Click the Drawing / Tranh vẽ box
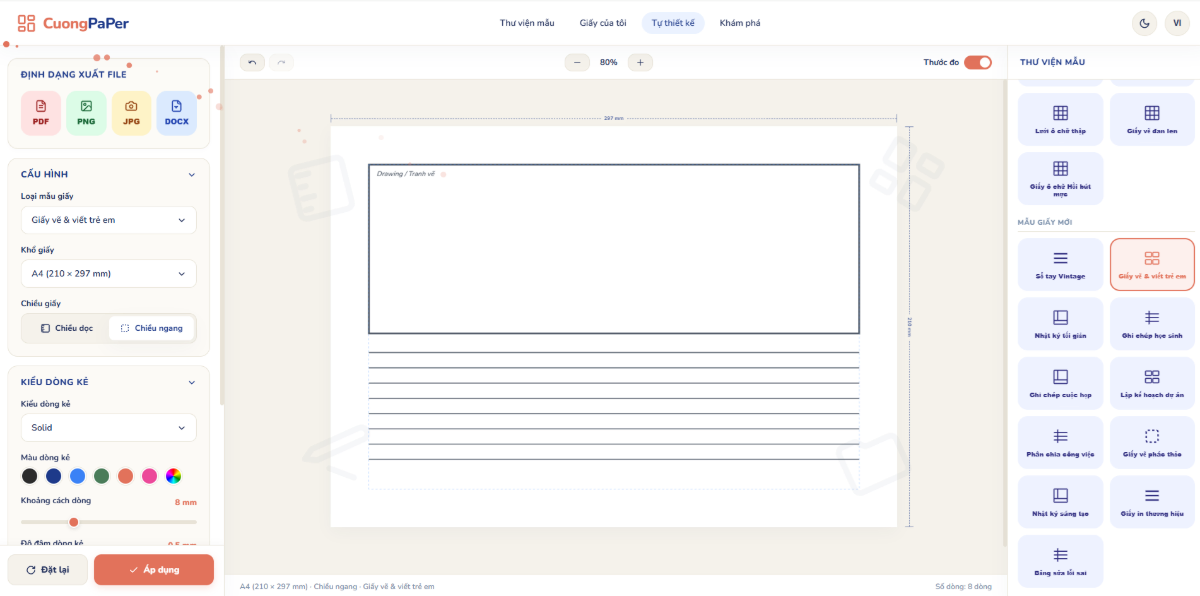 [614, 249]
